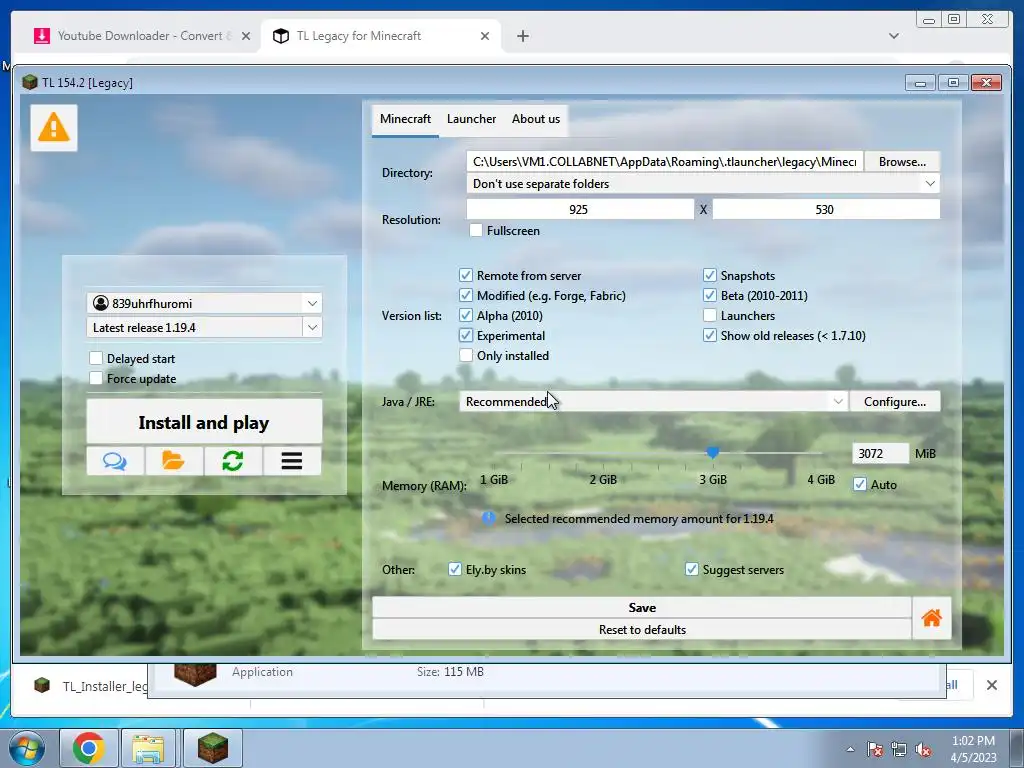Enable the Launchers checkbox
This screenshot has width=1024, height=768.
pos(710,315)
